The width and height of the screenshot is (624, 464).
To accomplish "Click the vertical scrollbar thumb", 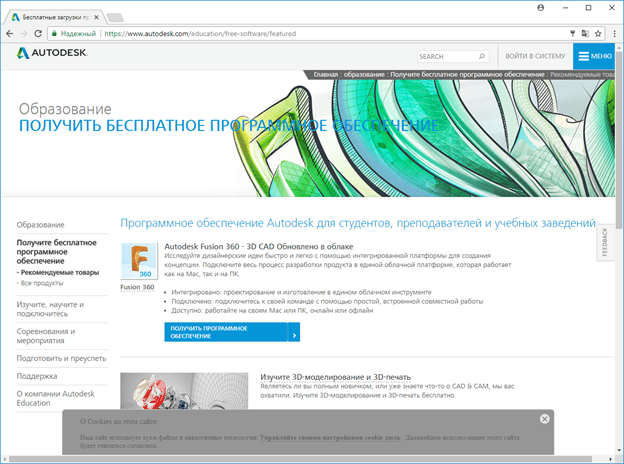I will (619, 140).
